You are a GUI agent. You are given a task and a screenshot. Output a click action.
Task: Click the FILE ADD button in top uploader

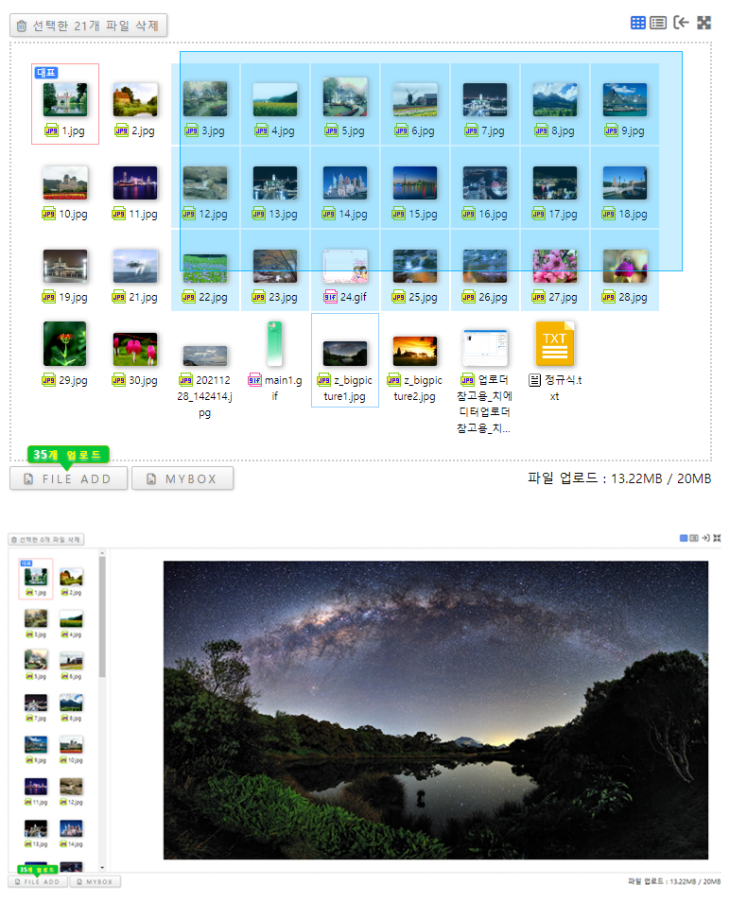[69, 479]
